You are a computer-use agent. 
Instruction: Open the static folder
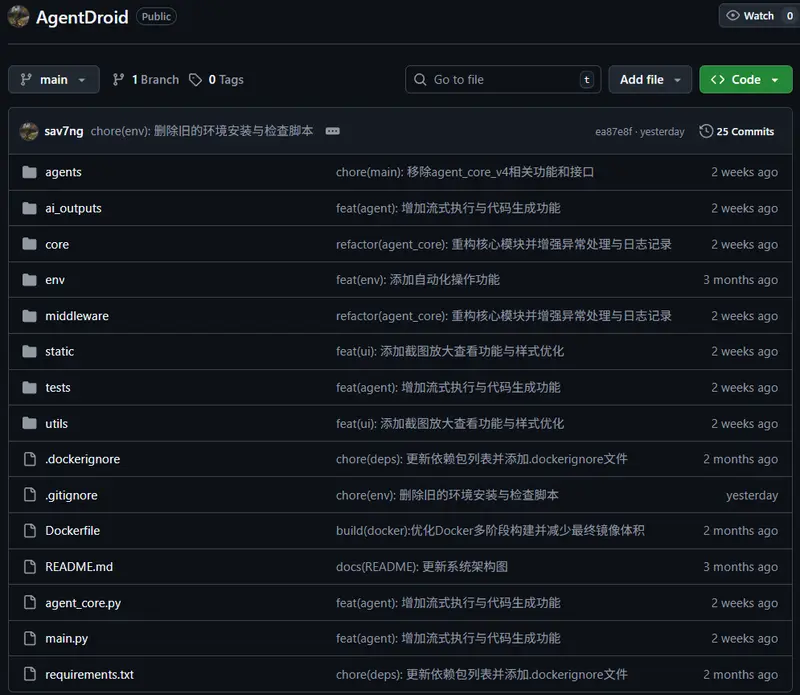(x=60, y=352)
